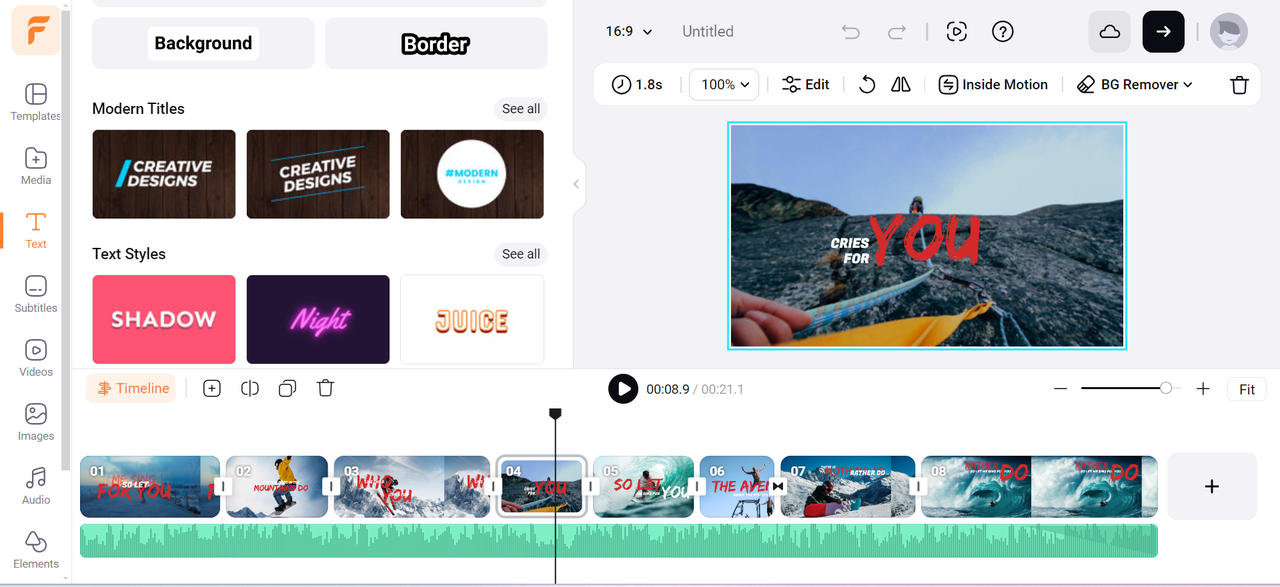Open the Inside Motion settings
Image resolution: width=1280 pixels, height=587 pixels.
click(x=993, y=85)
